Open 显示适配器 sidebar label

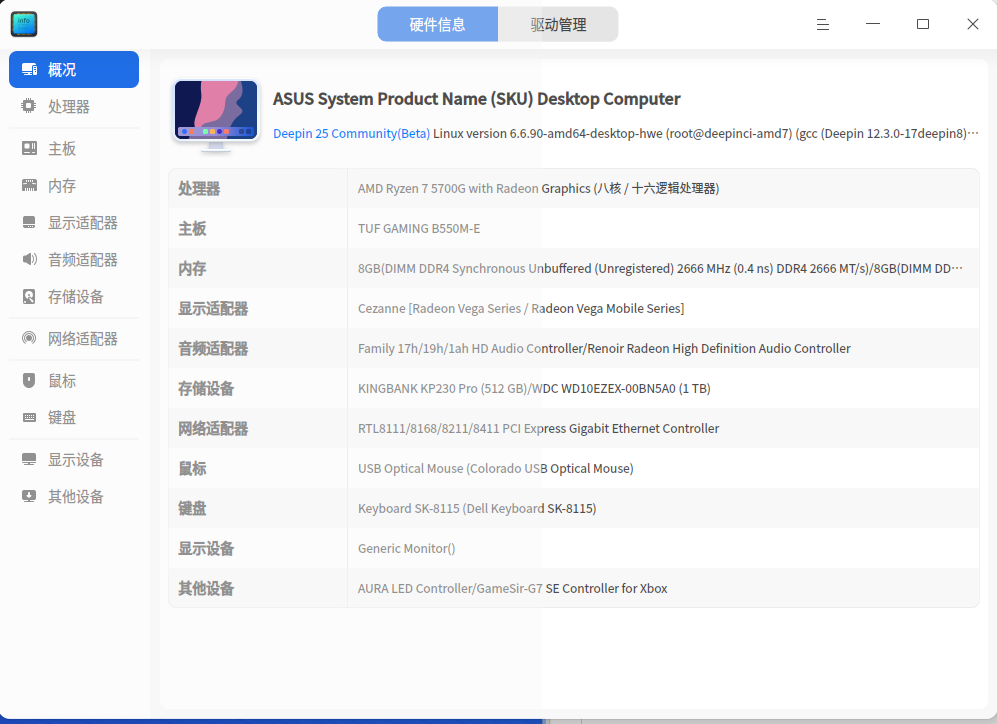[83, 222]
